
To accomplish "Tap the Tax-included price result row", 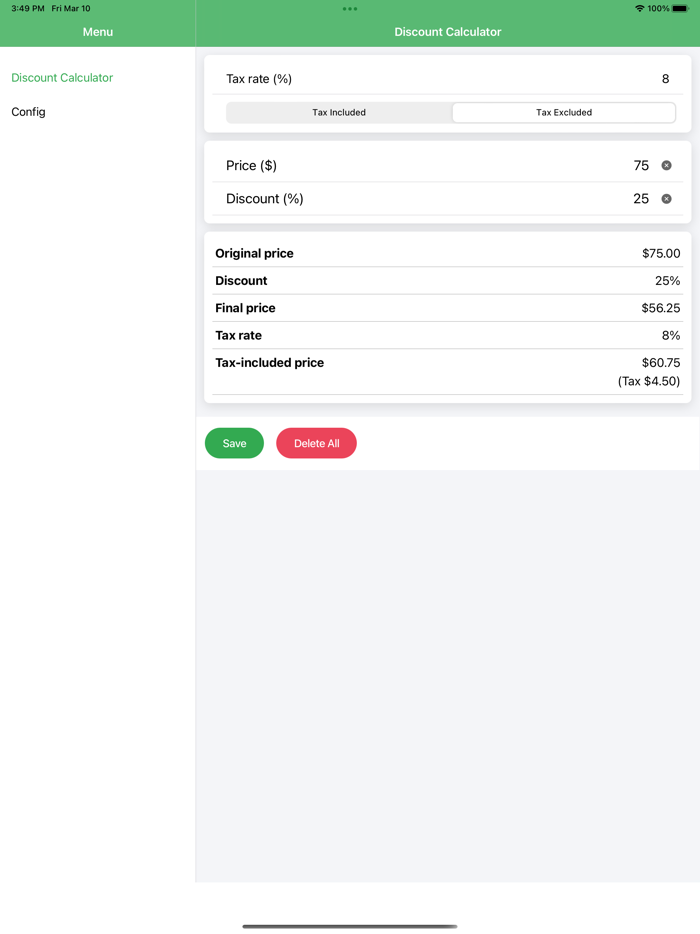I will pos(448,363).
